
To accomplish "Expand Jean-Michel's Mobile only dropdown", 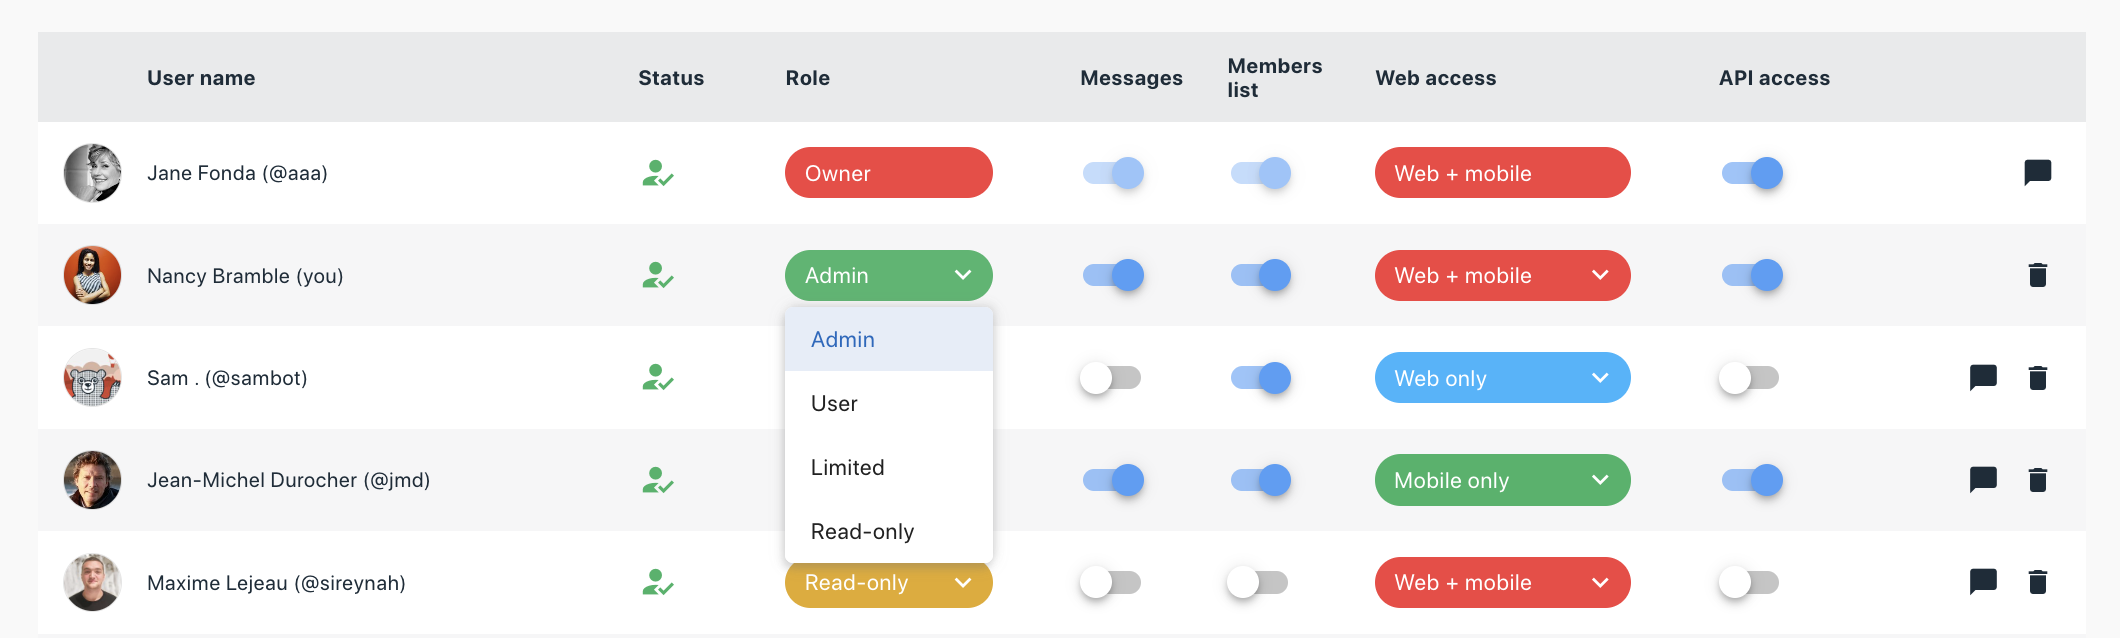I will [x=1502, y=480].
